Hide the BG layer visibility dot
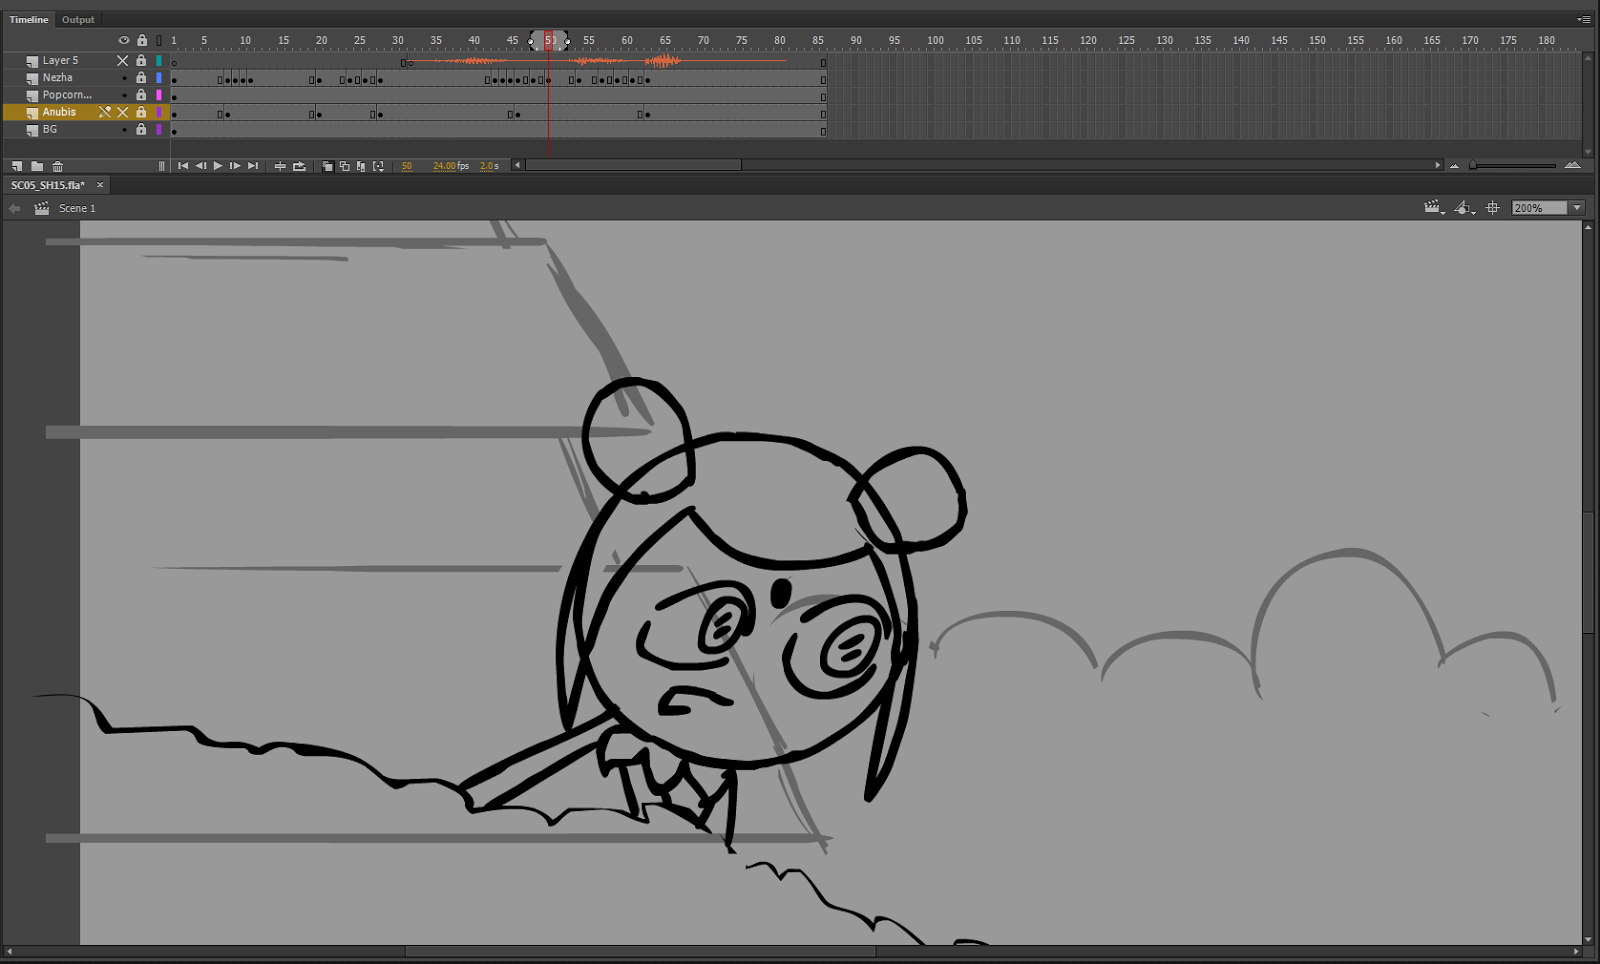Screen dimensions: 1600x964 tap(124, 129)
